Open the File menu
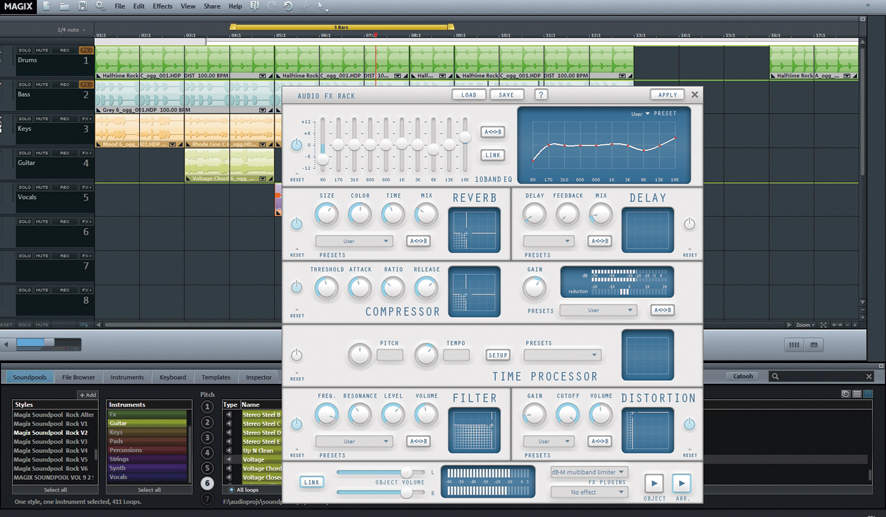The height and width of the screenshot is (517, 886). tap(120, 6)
